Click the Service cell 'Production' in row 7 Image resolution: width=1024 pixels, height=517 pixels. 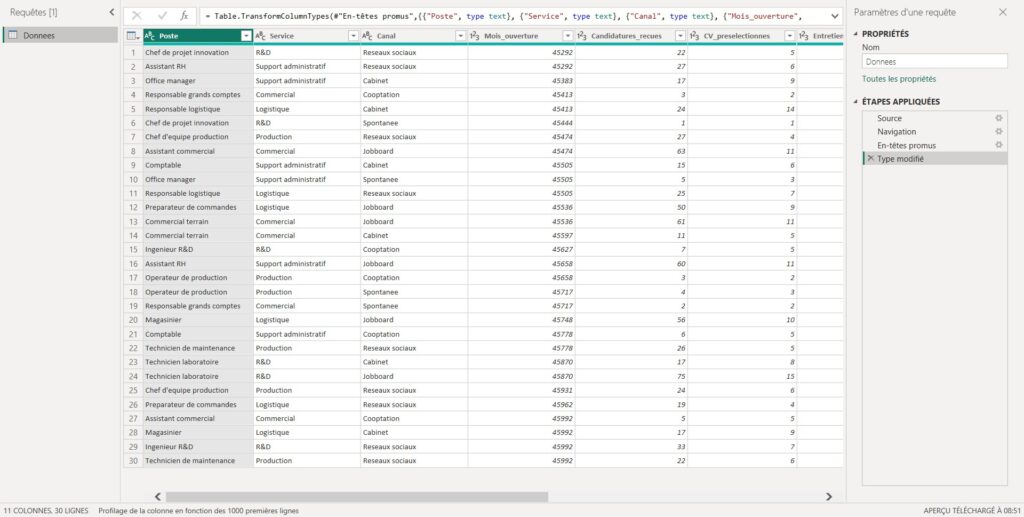coord(307,137)
